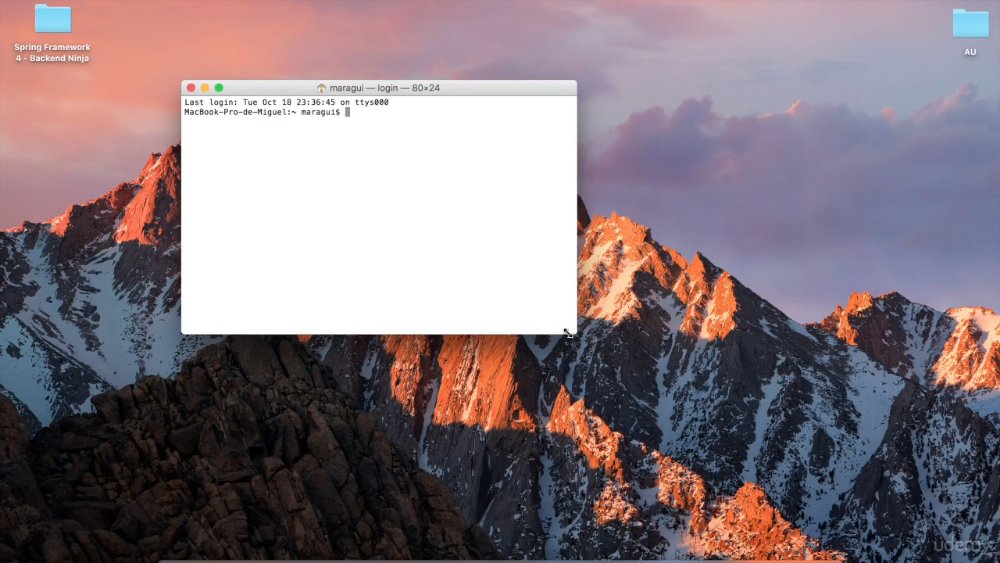This screenshot has height=563, width=1000.
Task: Click the 'Spring Framework 4 - Backend Ninja' folder label
Action: (52, 52)
